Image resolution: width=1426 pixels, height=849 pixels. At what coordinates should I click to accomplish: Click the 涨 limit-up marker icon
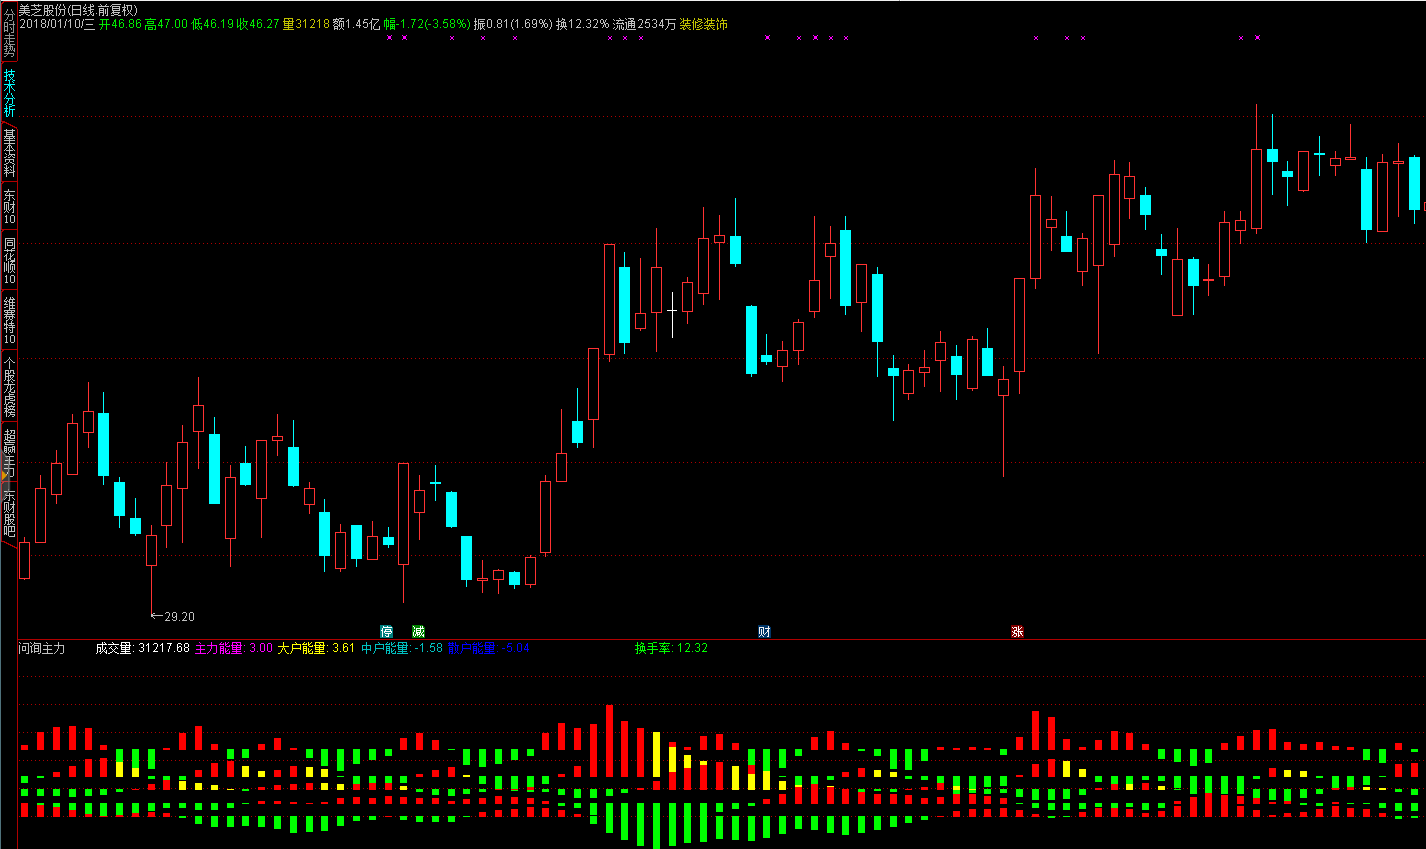coord(1017,631)
